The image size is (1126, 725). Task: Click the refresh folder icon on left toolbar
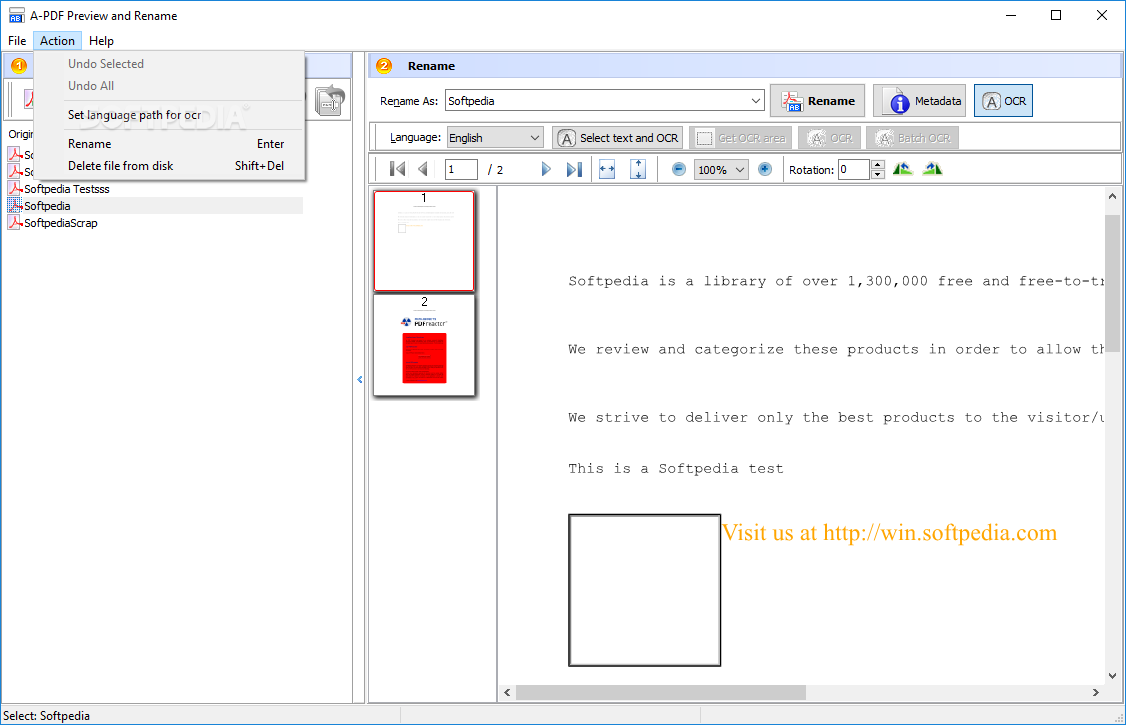click(x=330, y=100)
